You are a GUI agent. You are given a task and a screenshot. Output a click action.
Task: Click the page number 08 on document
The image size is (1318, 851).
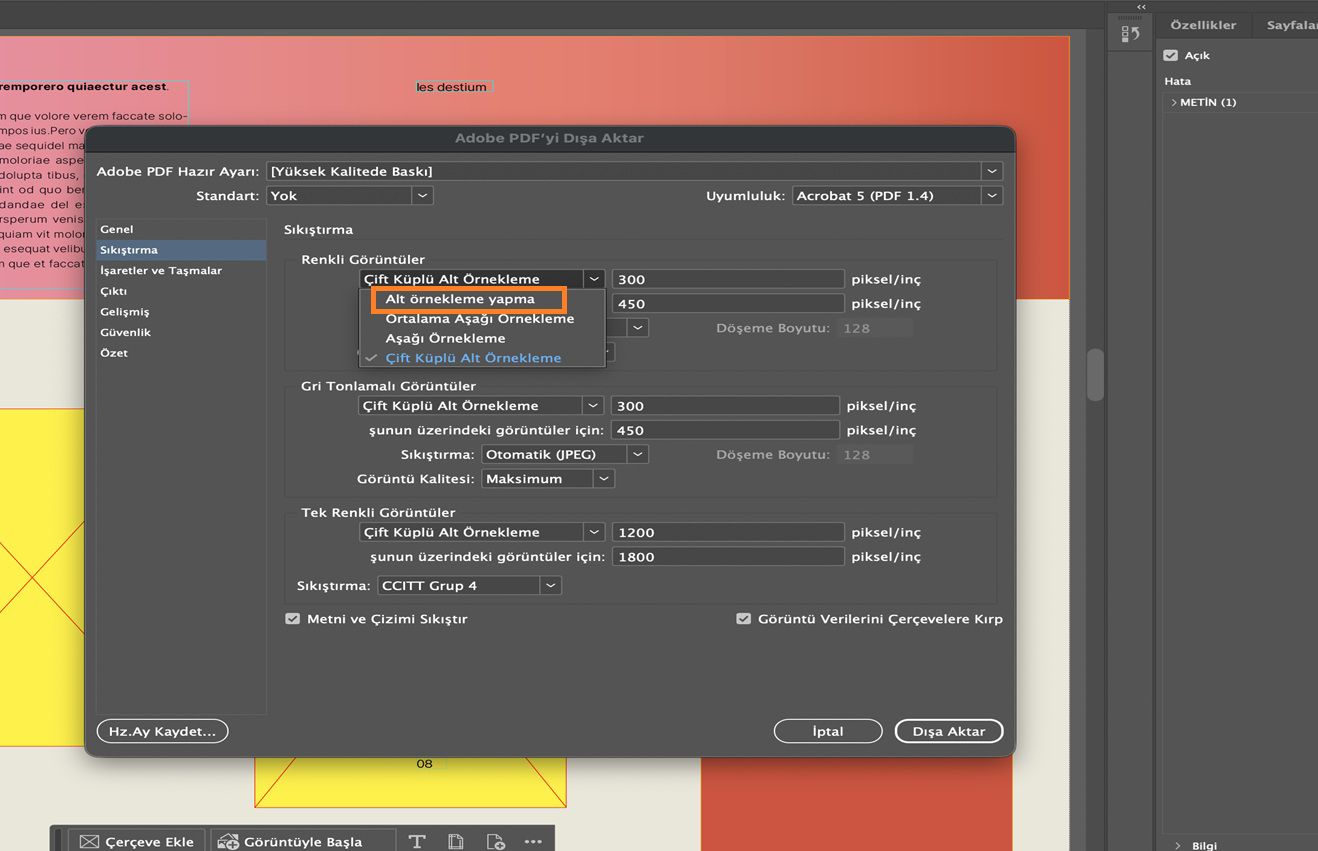tap(424, 764)
